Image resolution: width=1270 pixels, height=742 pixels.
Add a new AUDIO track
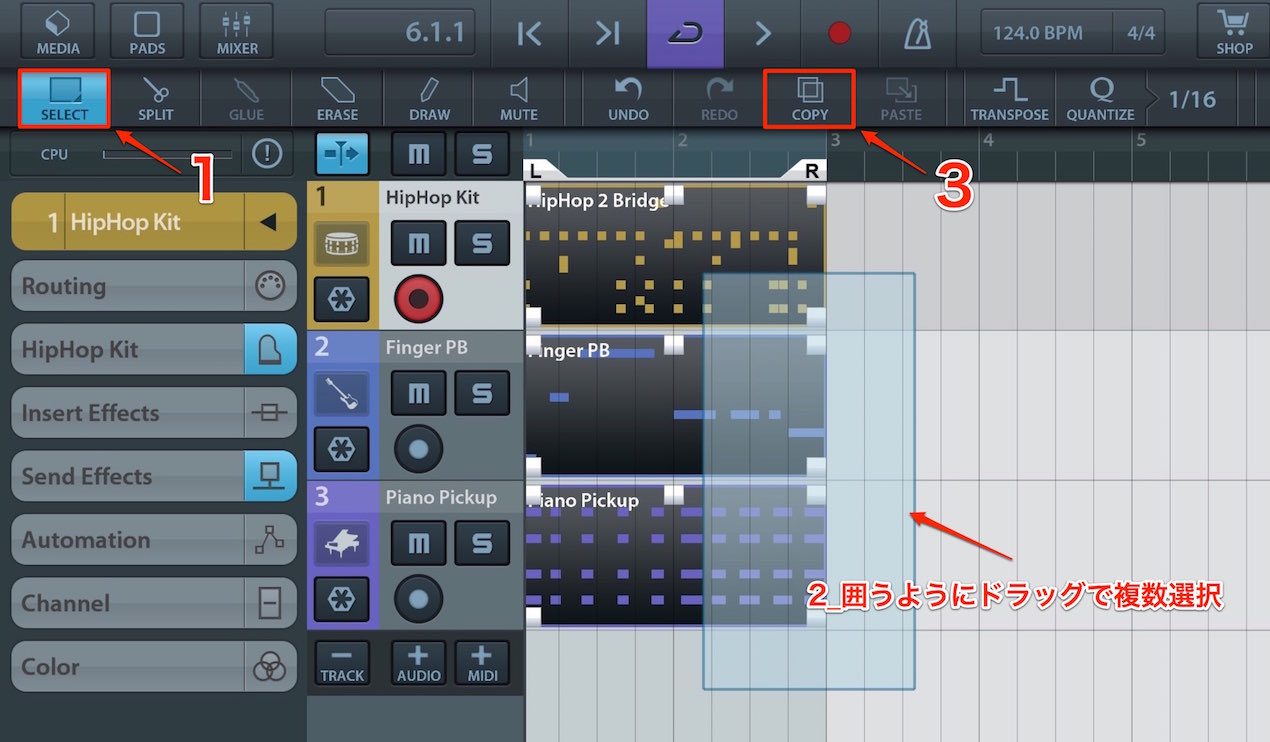pyautogui.click(x=419, y=663)
